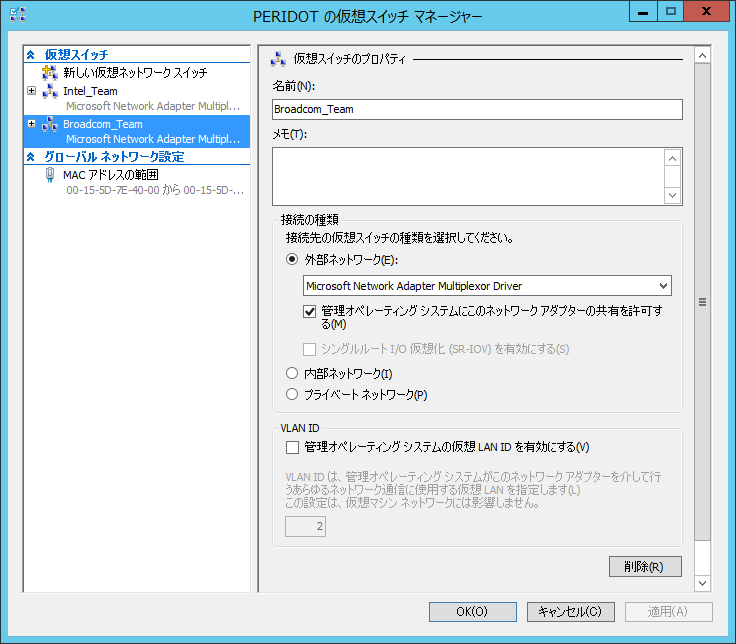Click the 接続先の仮想スイッチの種類を選択してください text

tap(399, 238)
